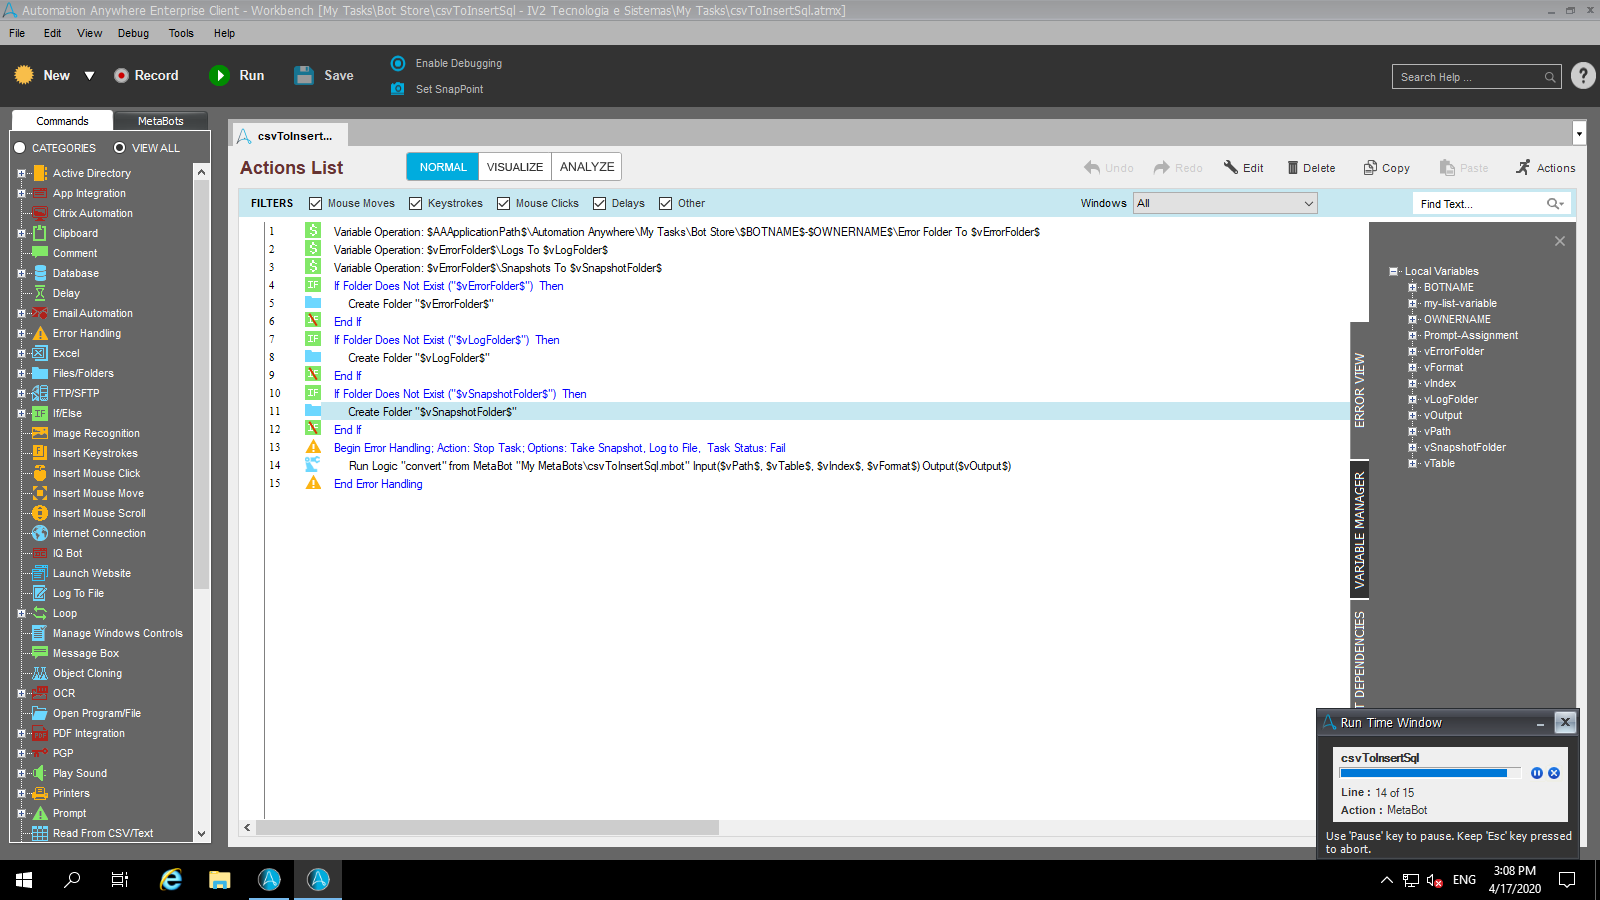This screenshot has width=1600, height=900.
Task: Click the Actions List horizontal scrollbar
Action: pos(487,828)
